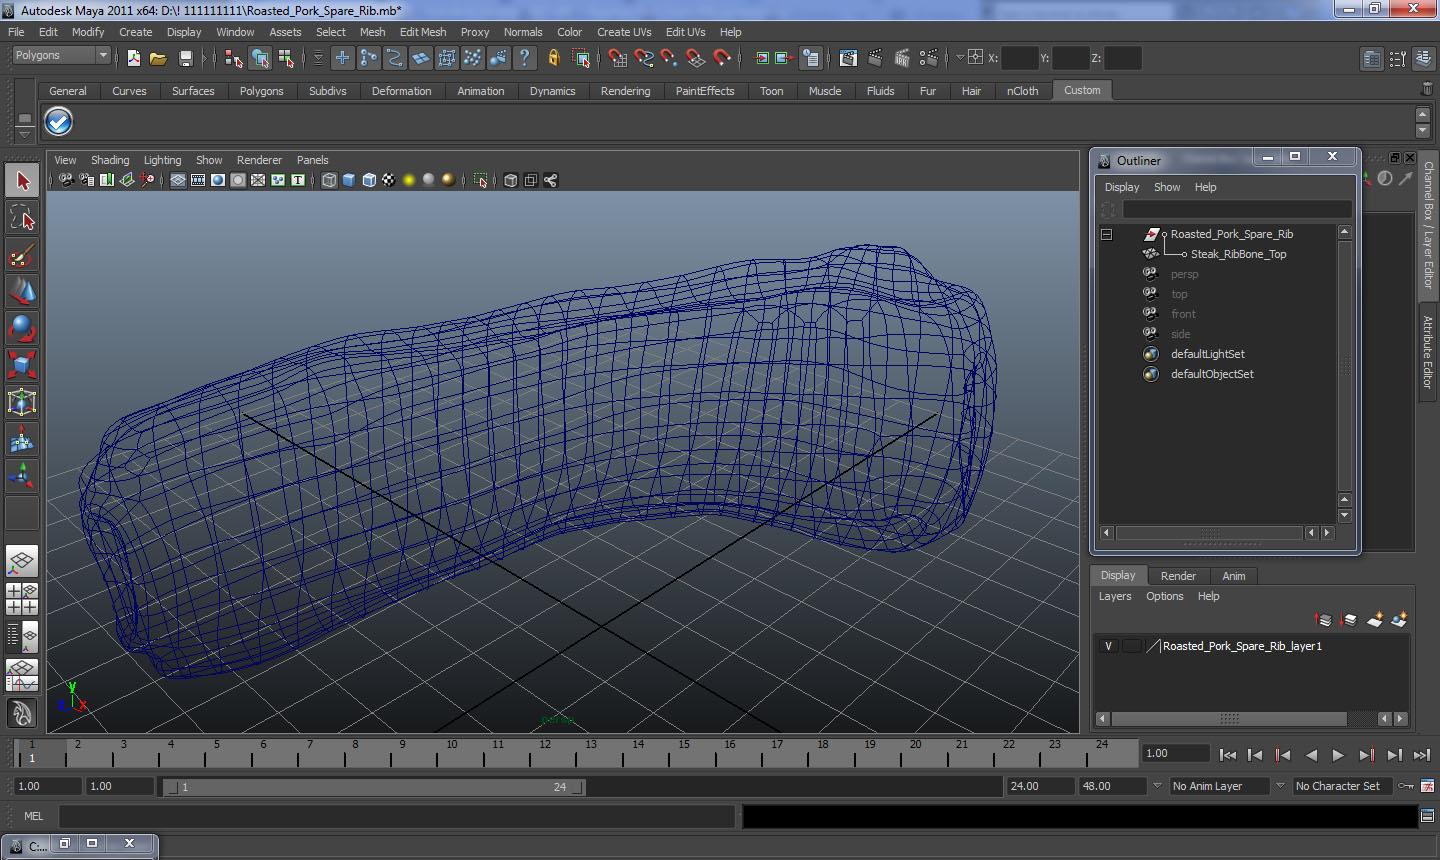Click the question mark selection mask icon
The image size is (1440, 860).
point(525,58)
